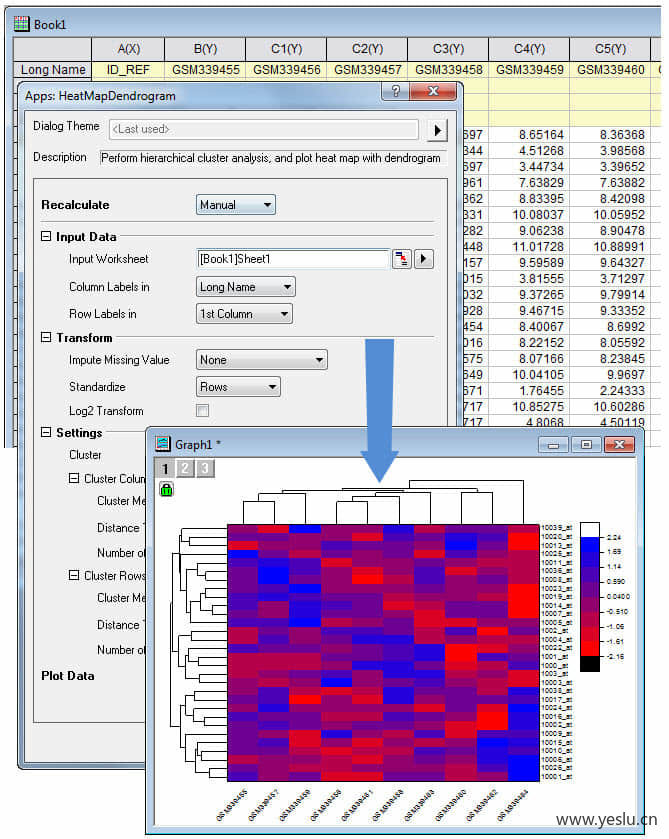Screen dimensions: 669x839
Task: Click the column dendrogram above the heatmap
Action: (x=383, y=502)
